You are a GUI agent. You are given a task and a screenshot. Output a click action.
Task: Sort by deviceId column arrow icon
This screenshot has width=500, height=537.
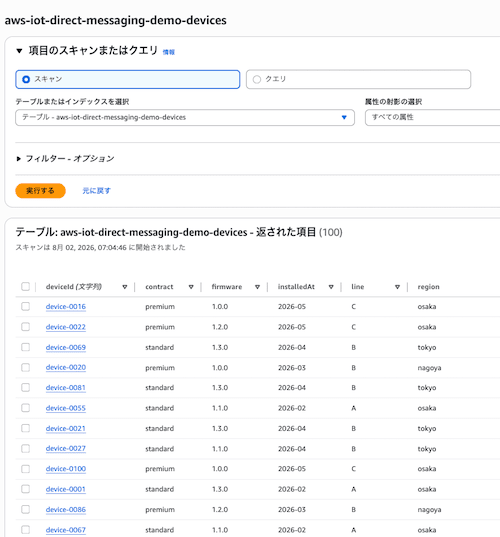tap(125, 287)
